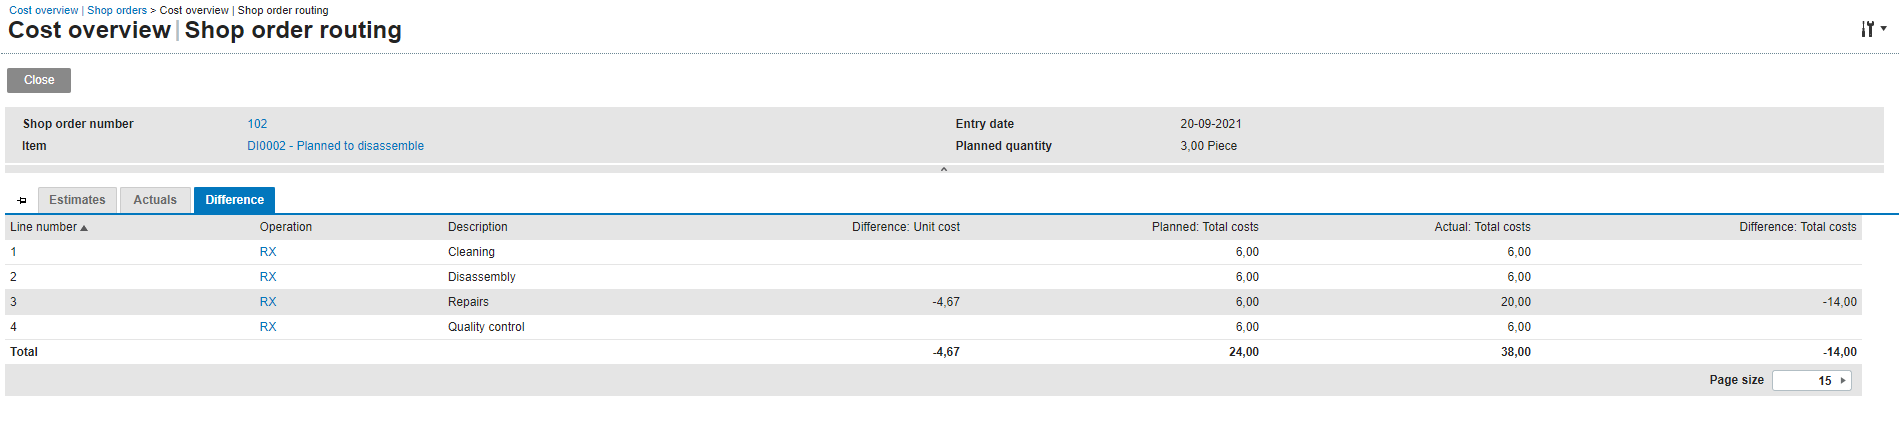Click the Page size input field
The width and height of the screenshot is (1901, 430).
[x=1805, y=380]
